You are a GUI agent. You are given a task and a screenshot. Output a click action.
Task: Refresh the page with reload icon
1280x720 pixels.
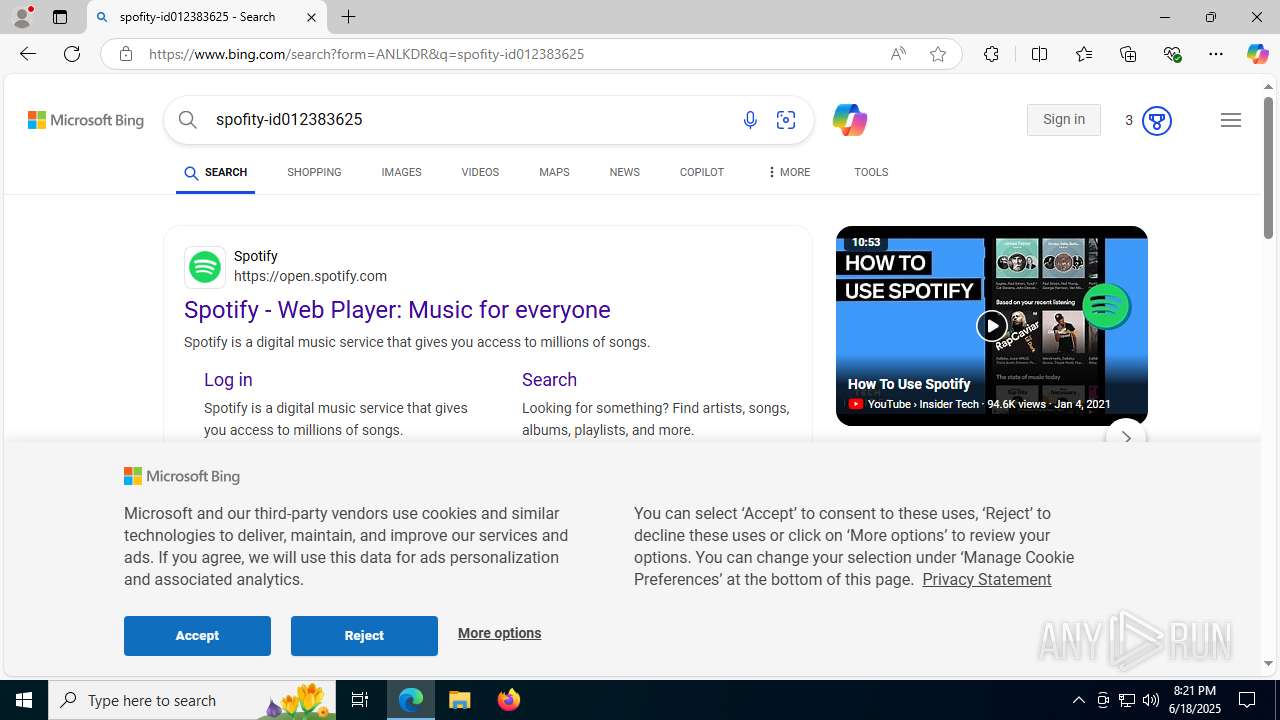coord(72,54)
